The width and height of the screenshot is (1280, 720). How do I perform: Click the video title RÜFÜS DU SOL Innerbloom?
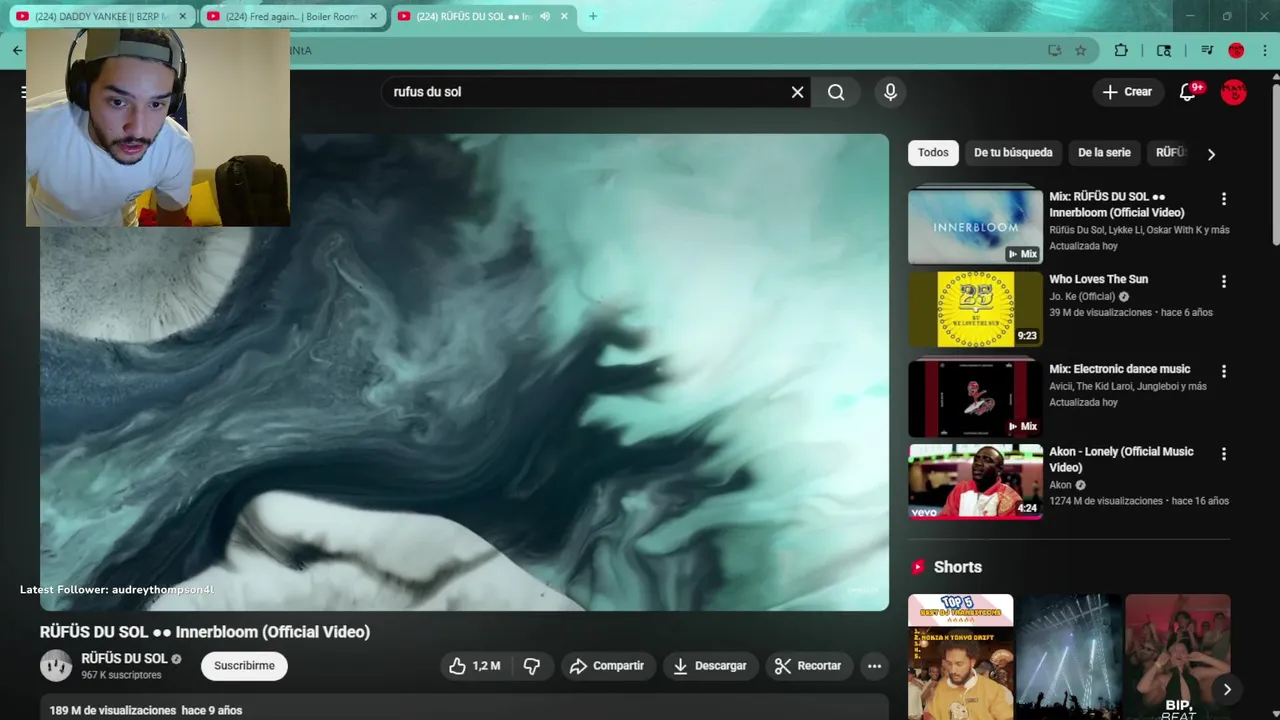click(205, 632)
